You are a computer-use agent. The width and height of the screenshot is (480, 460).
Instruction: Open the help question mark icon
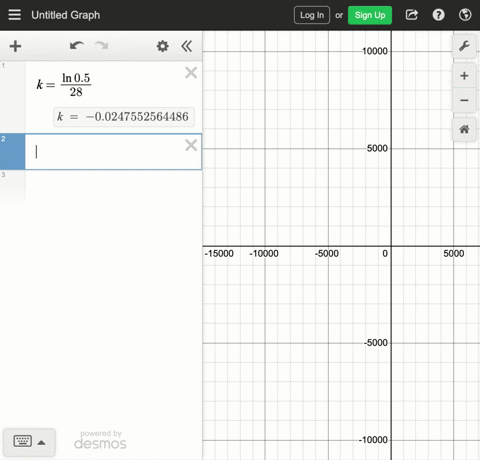[x=438, y=15]
